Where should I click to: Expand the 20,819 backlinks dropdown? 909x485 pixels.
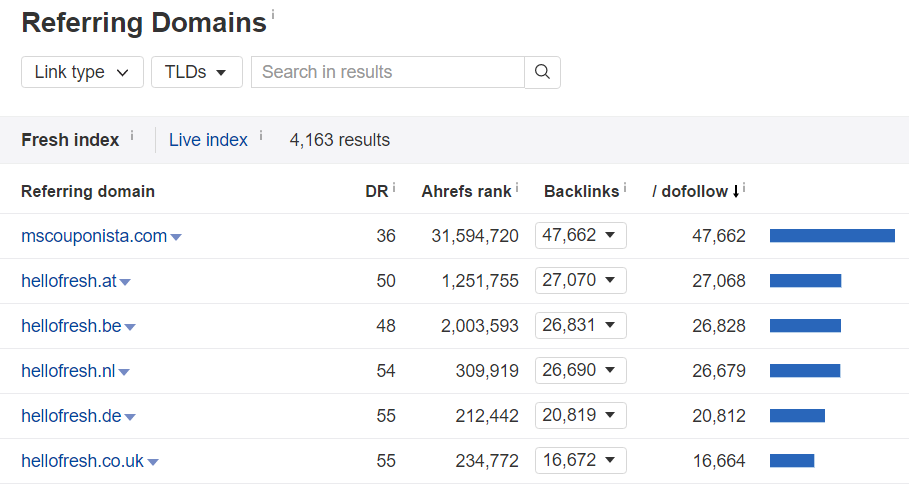tap(580, 415)
